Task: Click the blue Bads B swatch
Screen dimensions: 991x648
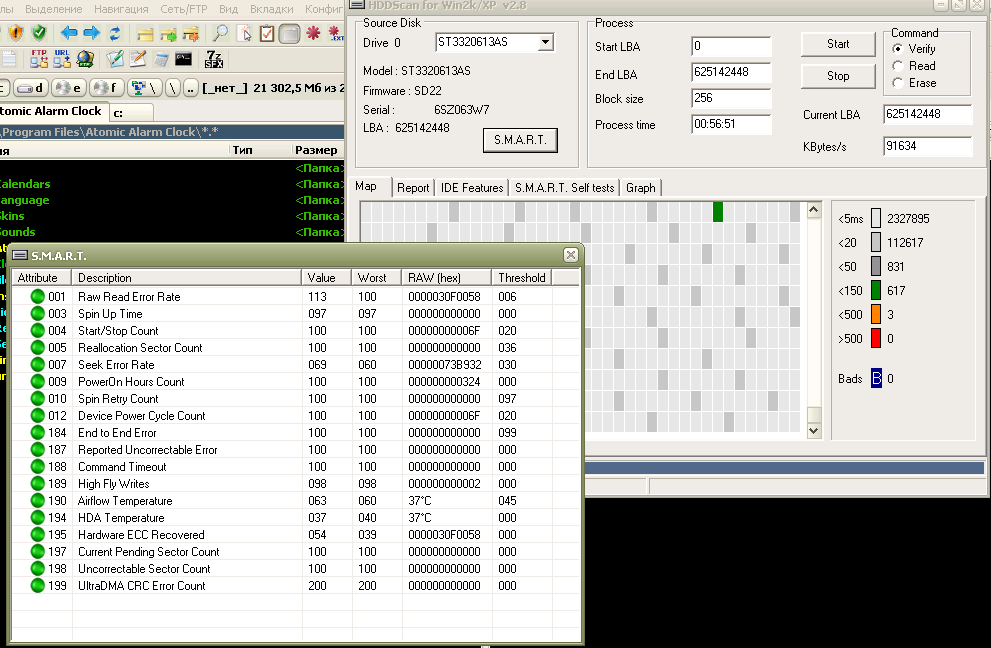Action: 876,378
